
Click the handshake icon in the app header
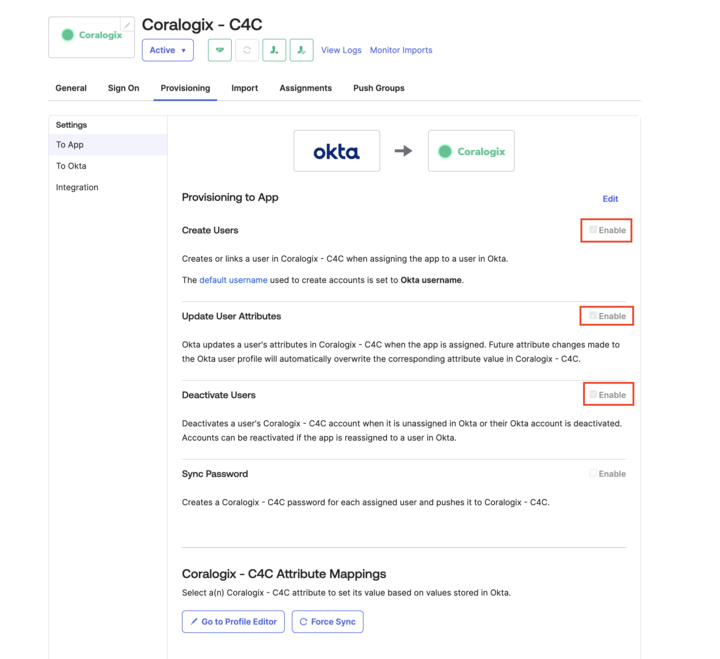point(219,50)
